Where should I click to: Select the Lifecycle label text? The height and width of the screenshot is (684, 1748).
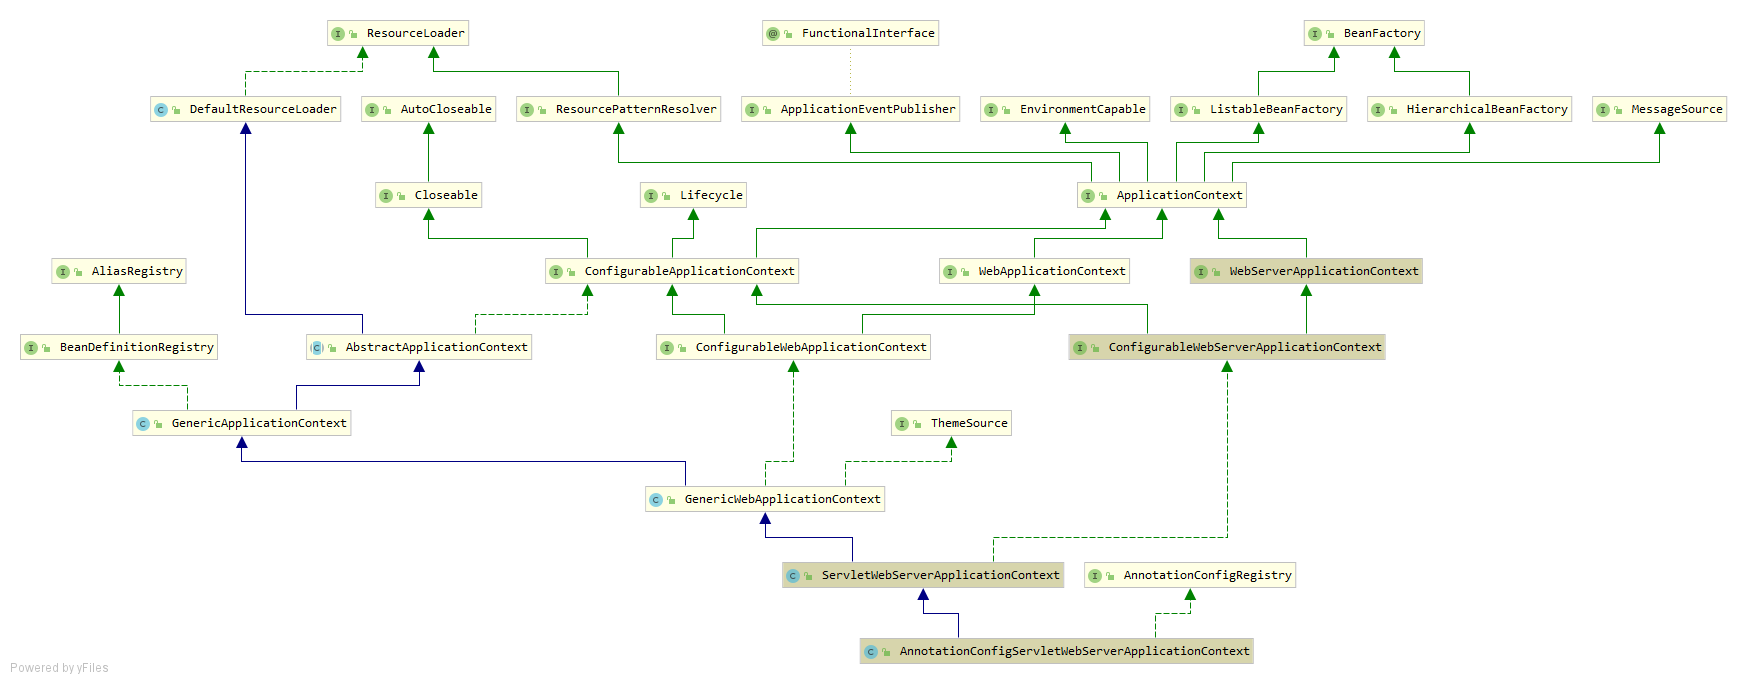pos(711,195)
